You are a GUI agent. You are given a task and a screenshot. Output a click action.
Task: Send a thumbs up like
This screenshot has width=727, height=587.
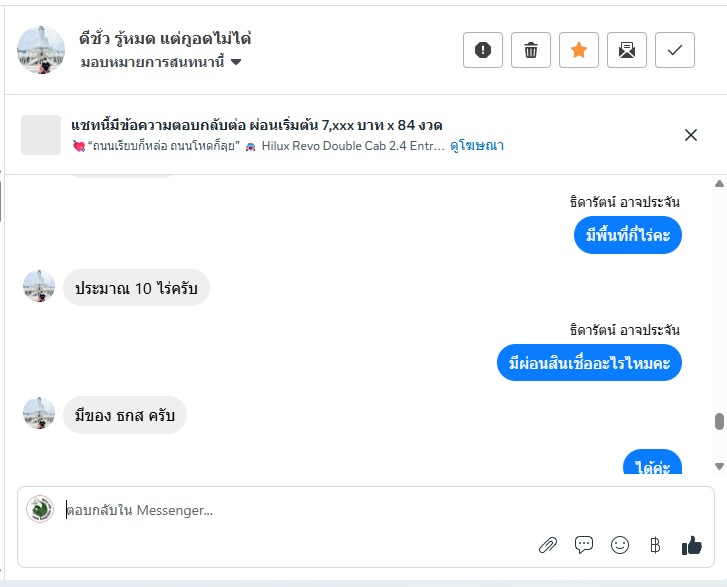pyautogui.click(x=691, y=545)
